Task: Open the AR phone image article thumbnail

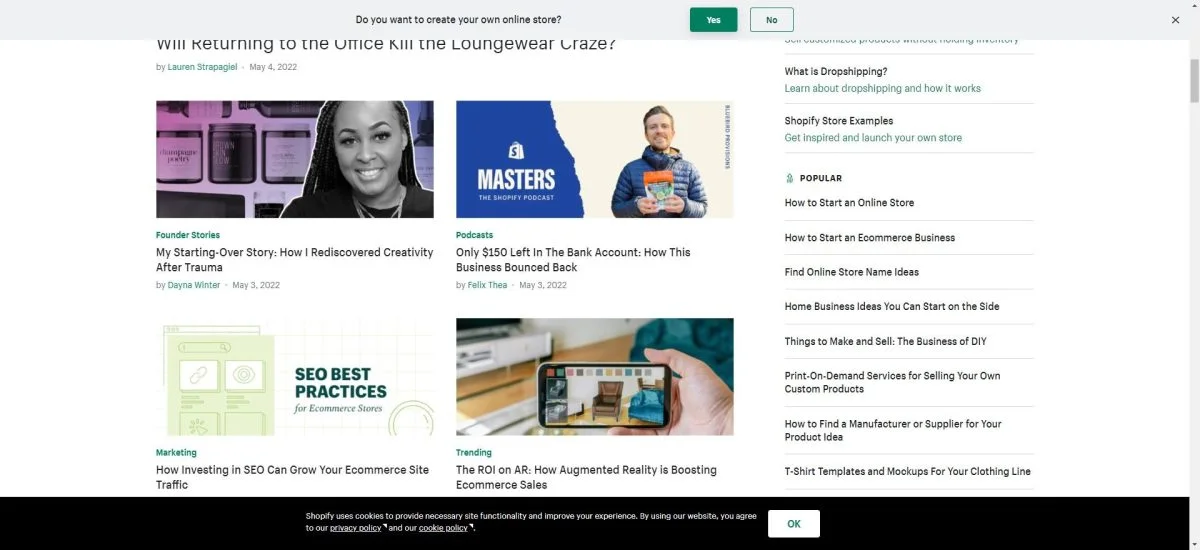Action: [594, 377]
